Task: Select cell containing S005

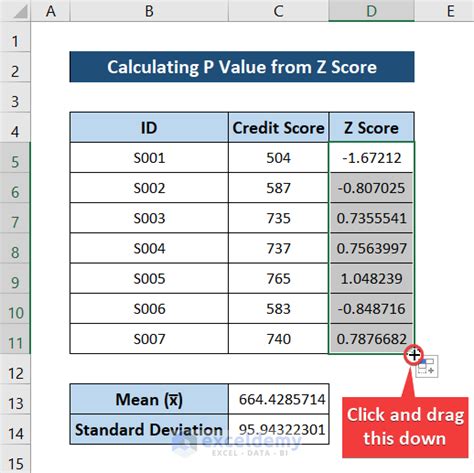Action: pyautogui.click(x=149, y=278)
